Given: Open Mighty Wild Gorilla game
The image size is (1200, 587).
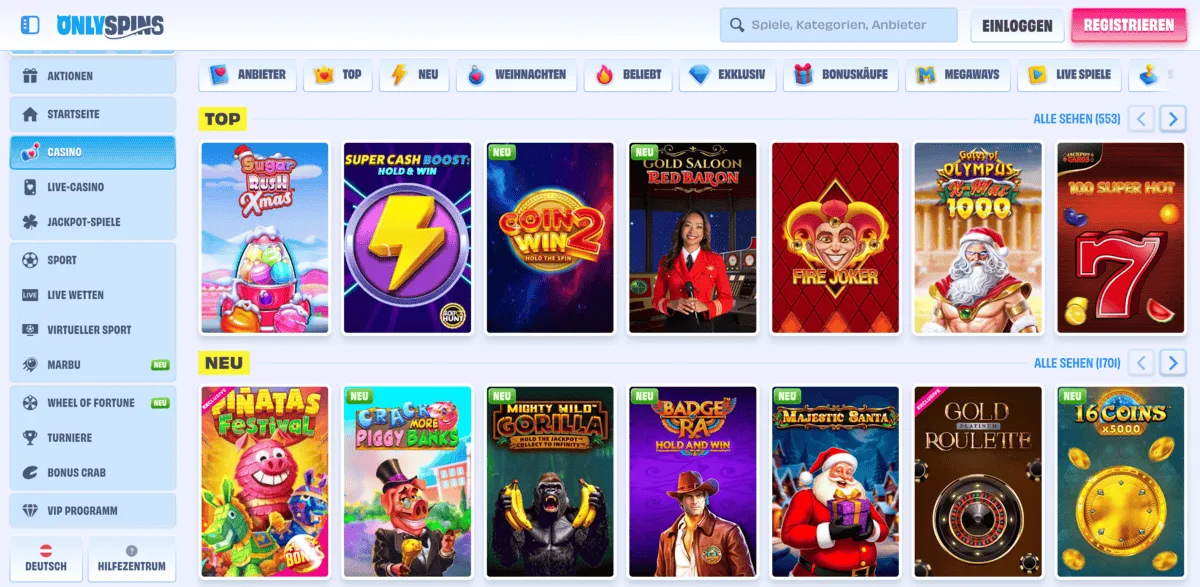Looking at the screenshot, I should (x=550, y=482).
